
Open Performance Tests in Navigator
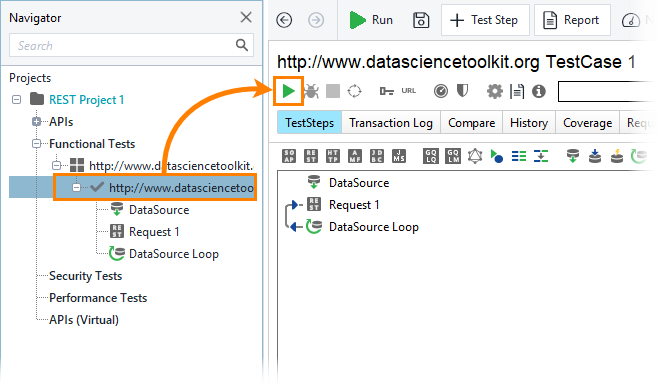click(x=98, y=298)
